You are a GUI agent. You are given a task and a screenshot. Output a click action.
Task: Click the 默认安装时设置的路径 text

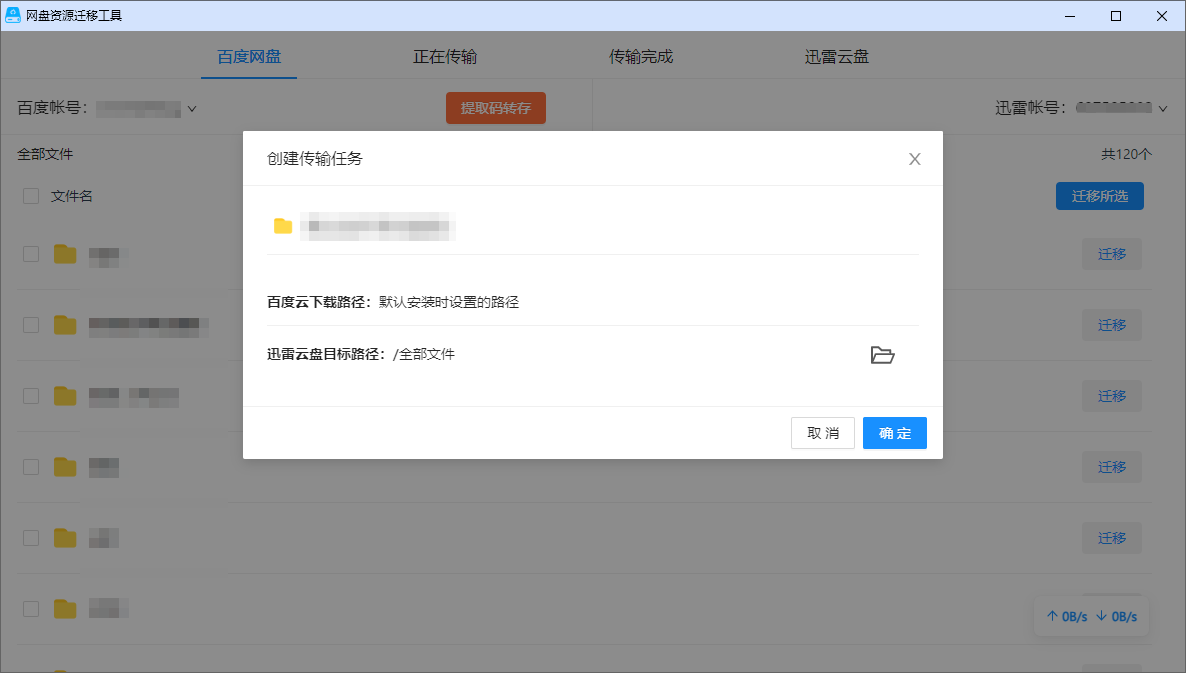449,302
